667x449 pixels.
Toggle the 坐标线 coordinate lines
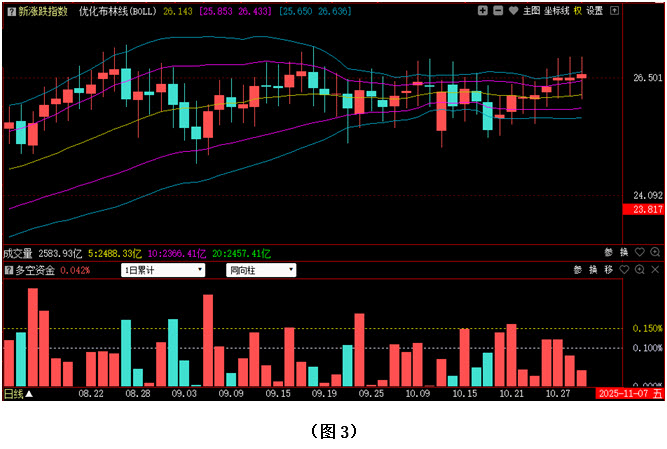(556, 10)
